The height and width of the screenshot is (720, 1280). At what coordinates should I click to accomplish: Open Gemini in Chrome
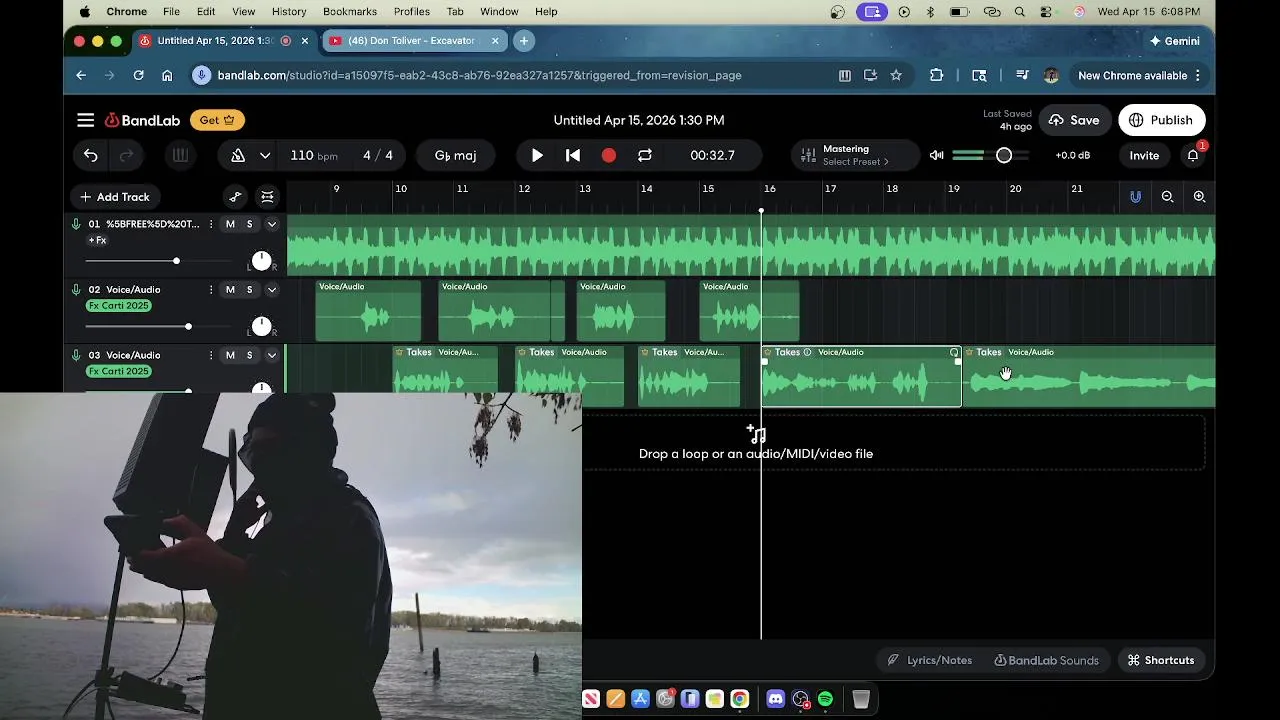1174,41
